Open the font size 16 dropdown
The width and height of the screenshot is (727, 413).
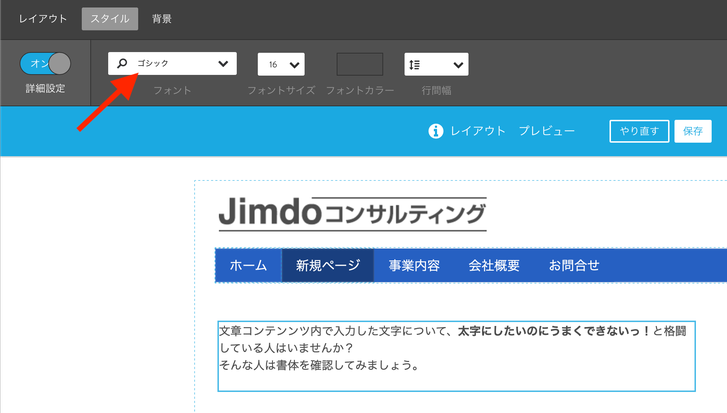click(281, 64)
